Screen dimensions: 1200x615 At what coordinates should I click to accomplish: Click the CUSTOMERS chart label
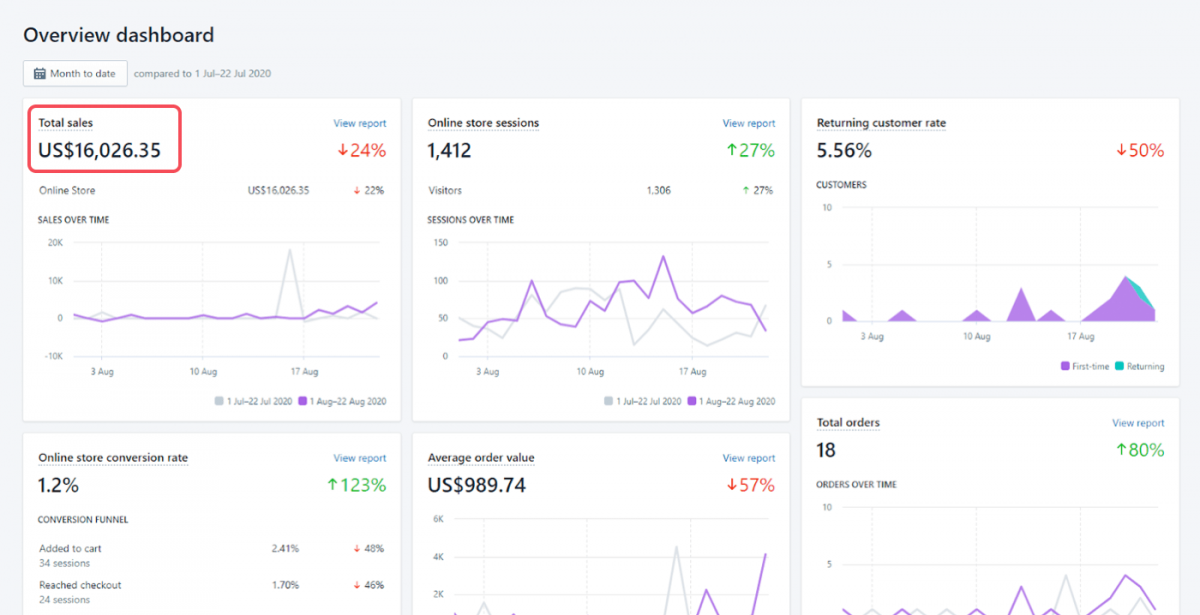[x=841, y=185]
